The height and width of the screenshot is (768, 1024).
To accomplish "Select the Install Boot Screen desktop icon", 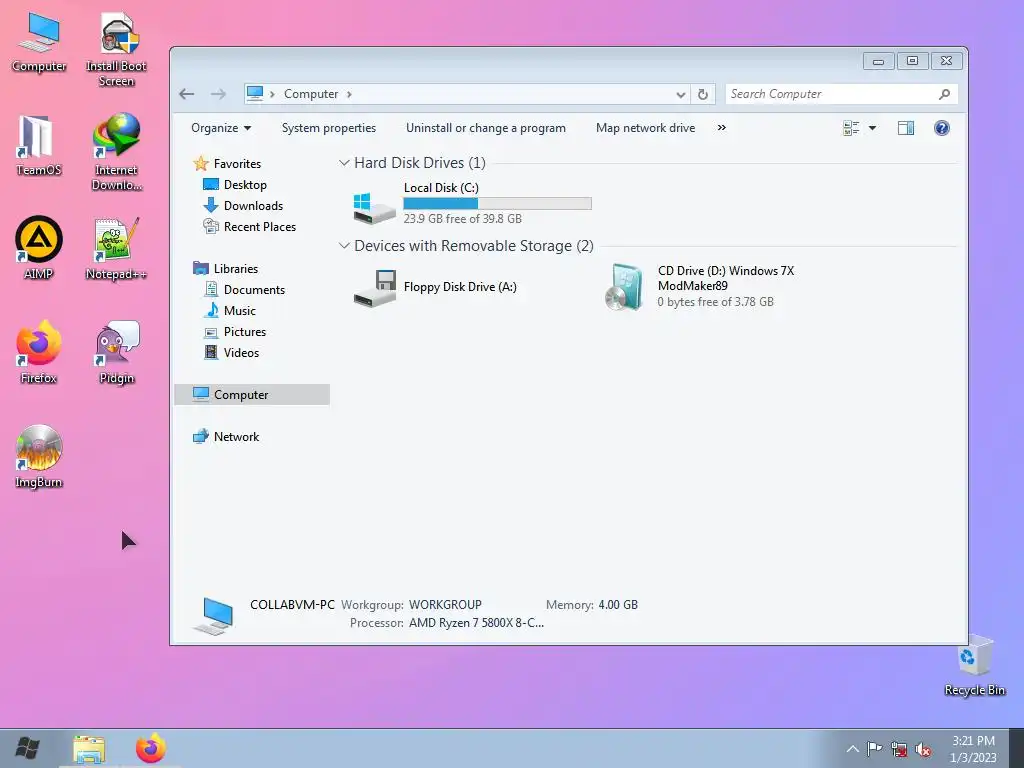I will (116, 50).
